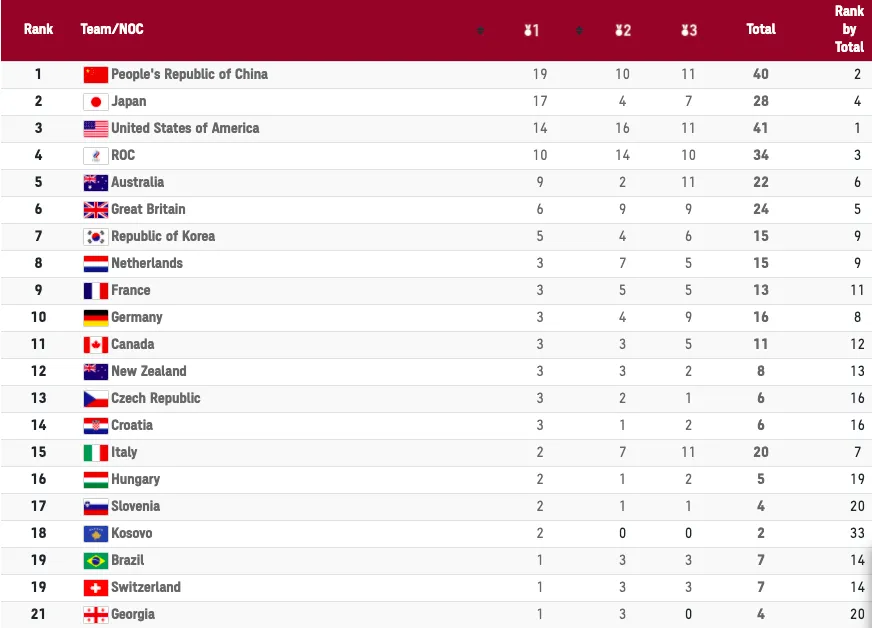Image resolution: width=872 pixels, height=628 pixels.
Task: Open the Great Britain team link
Action: pos(148,209)
